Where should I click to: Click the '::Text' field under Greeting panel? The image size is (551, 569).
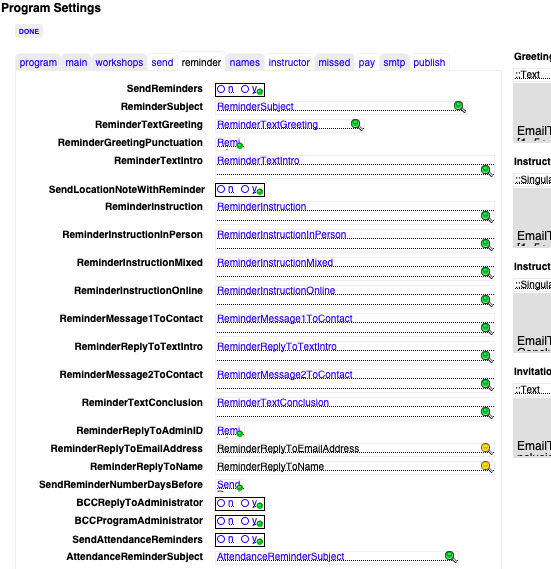(532, 74)
